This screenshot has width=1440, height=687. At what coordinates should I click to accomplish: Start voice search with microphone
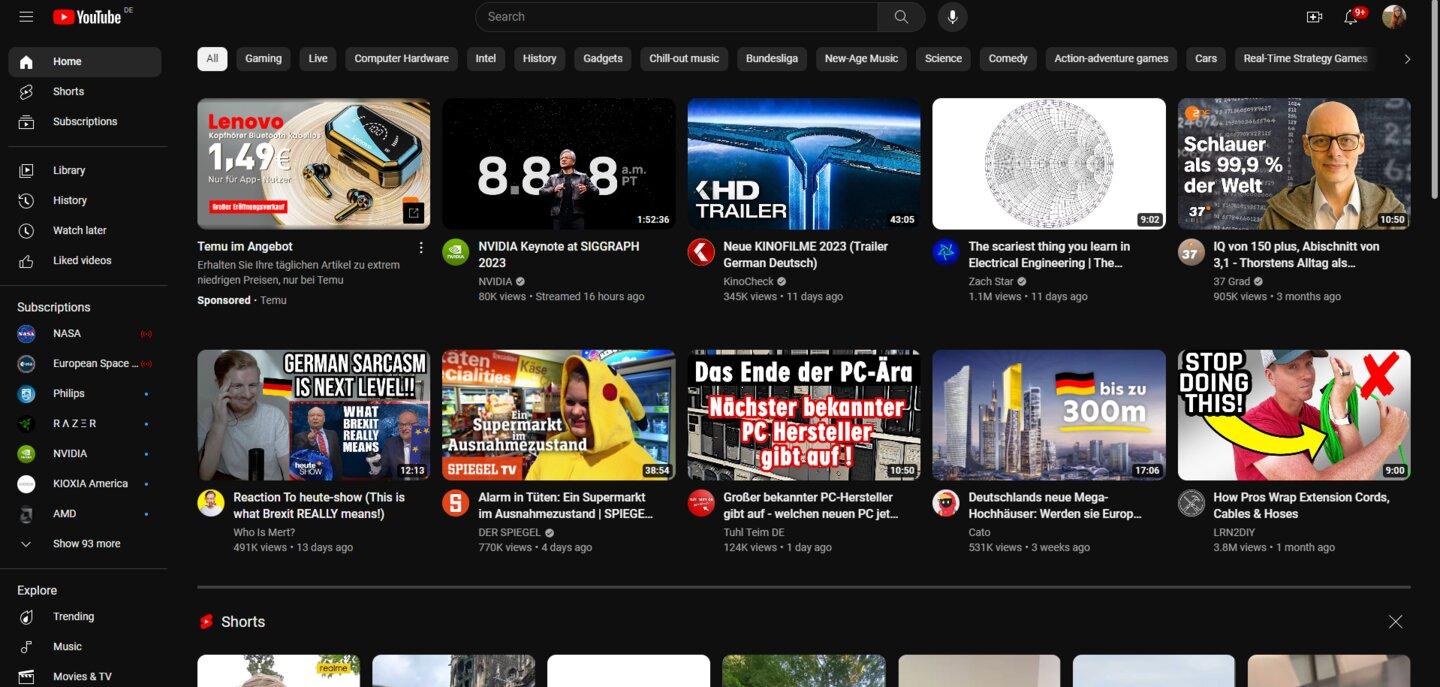(952, 17)
